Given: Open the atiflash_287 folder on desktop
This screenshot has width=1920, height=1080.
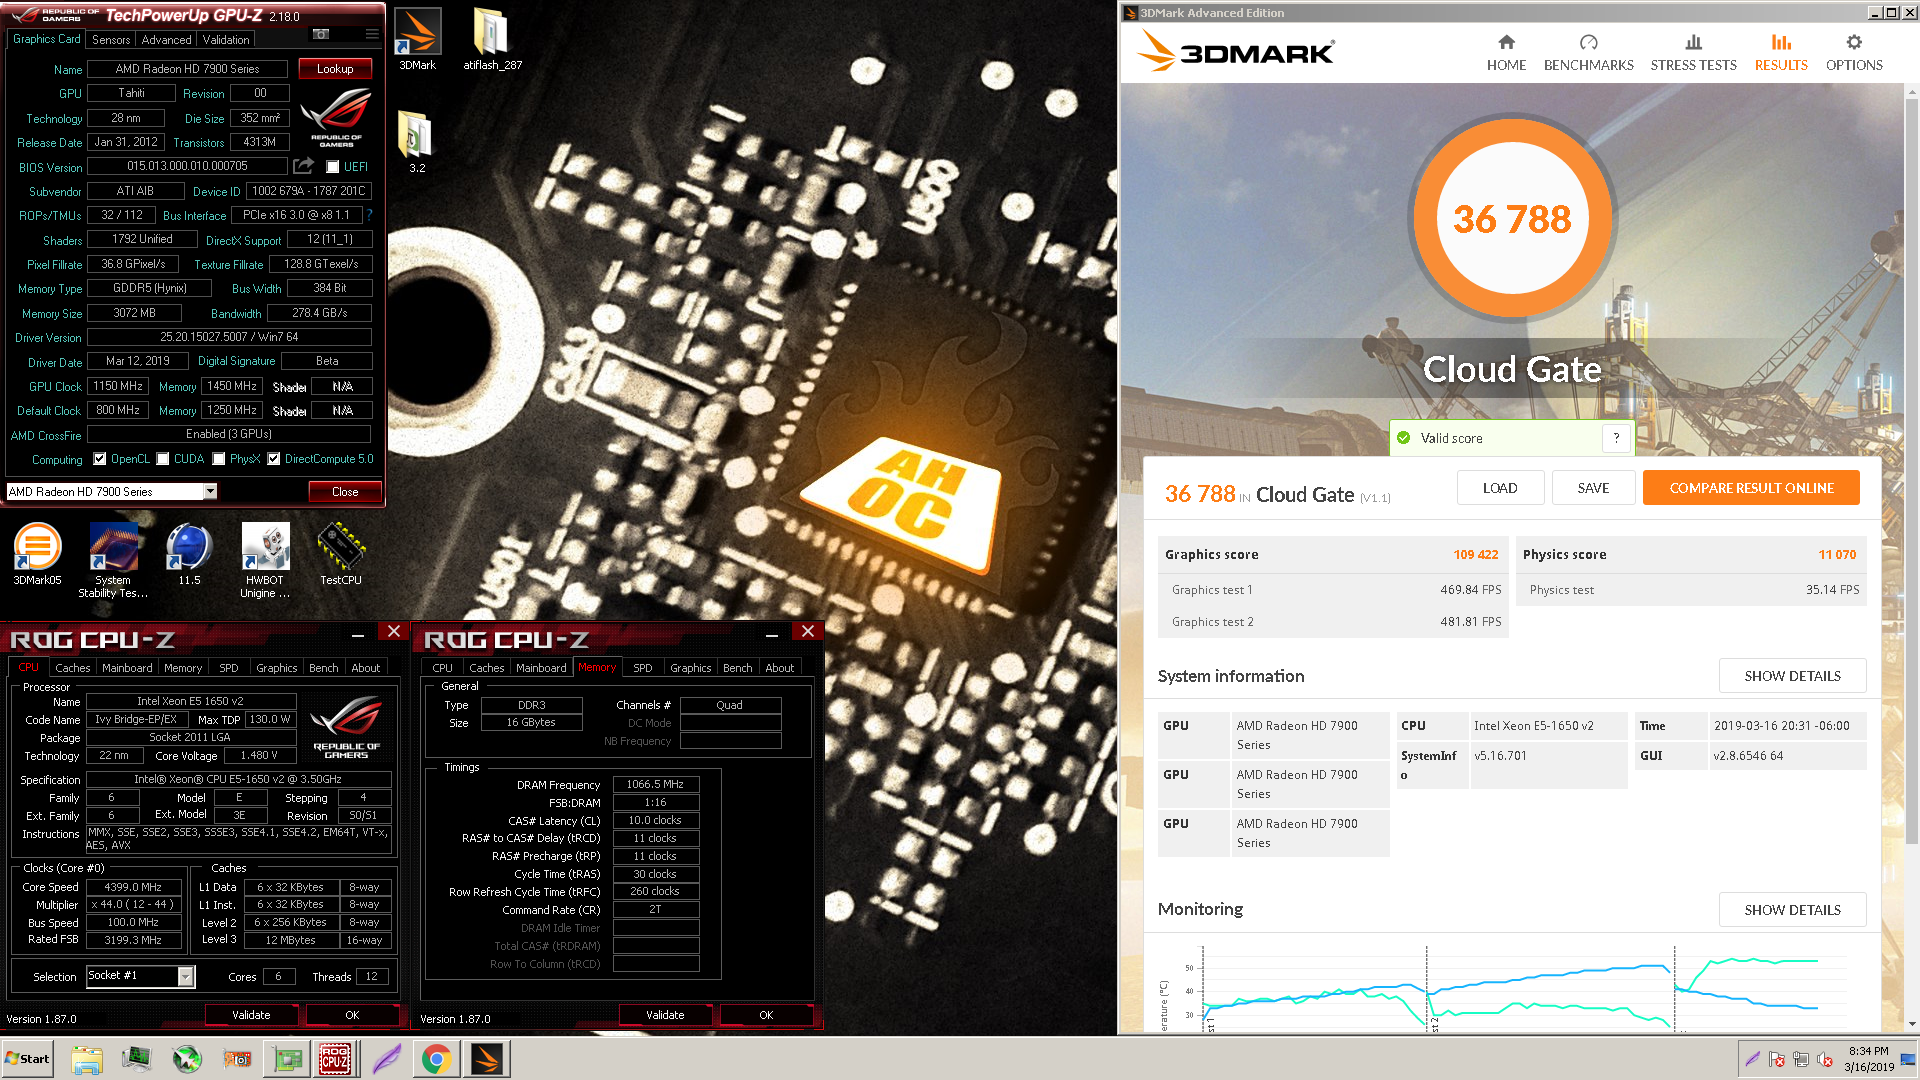Looking at the screenshot, I should (x=492, y=40).
